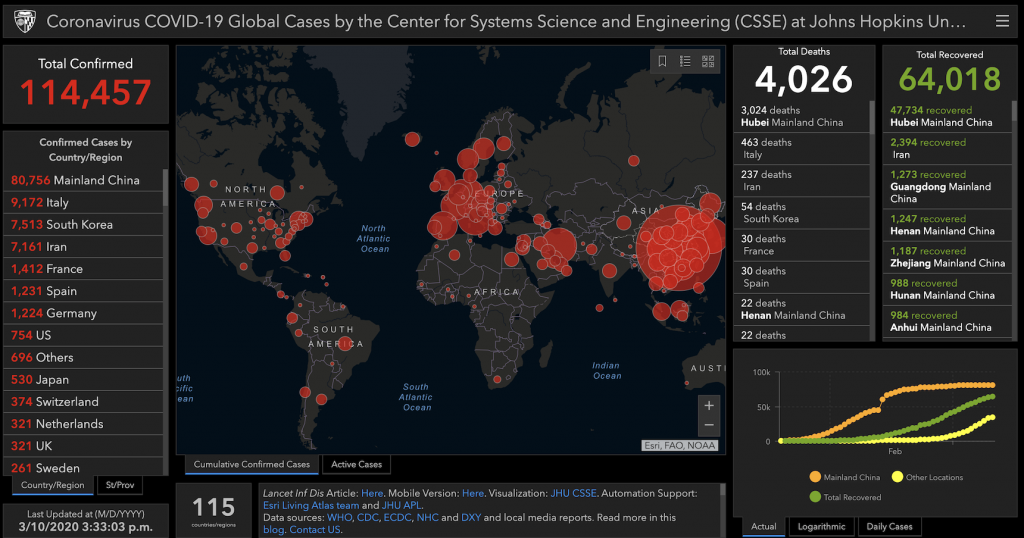Image resolution: width=1024 pixels, height=538 pixels.
Task: Select the St/Prov tab
Action: click(x=120, y=485)
